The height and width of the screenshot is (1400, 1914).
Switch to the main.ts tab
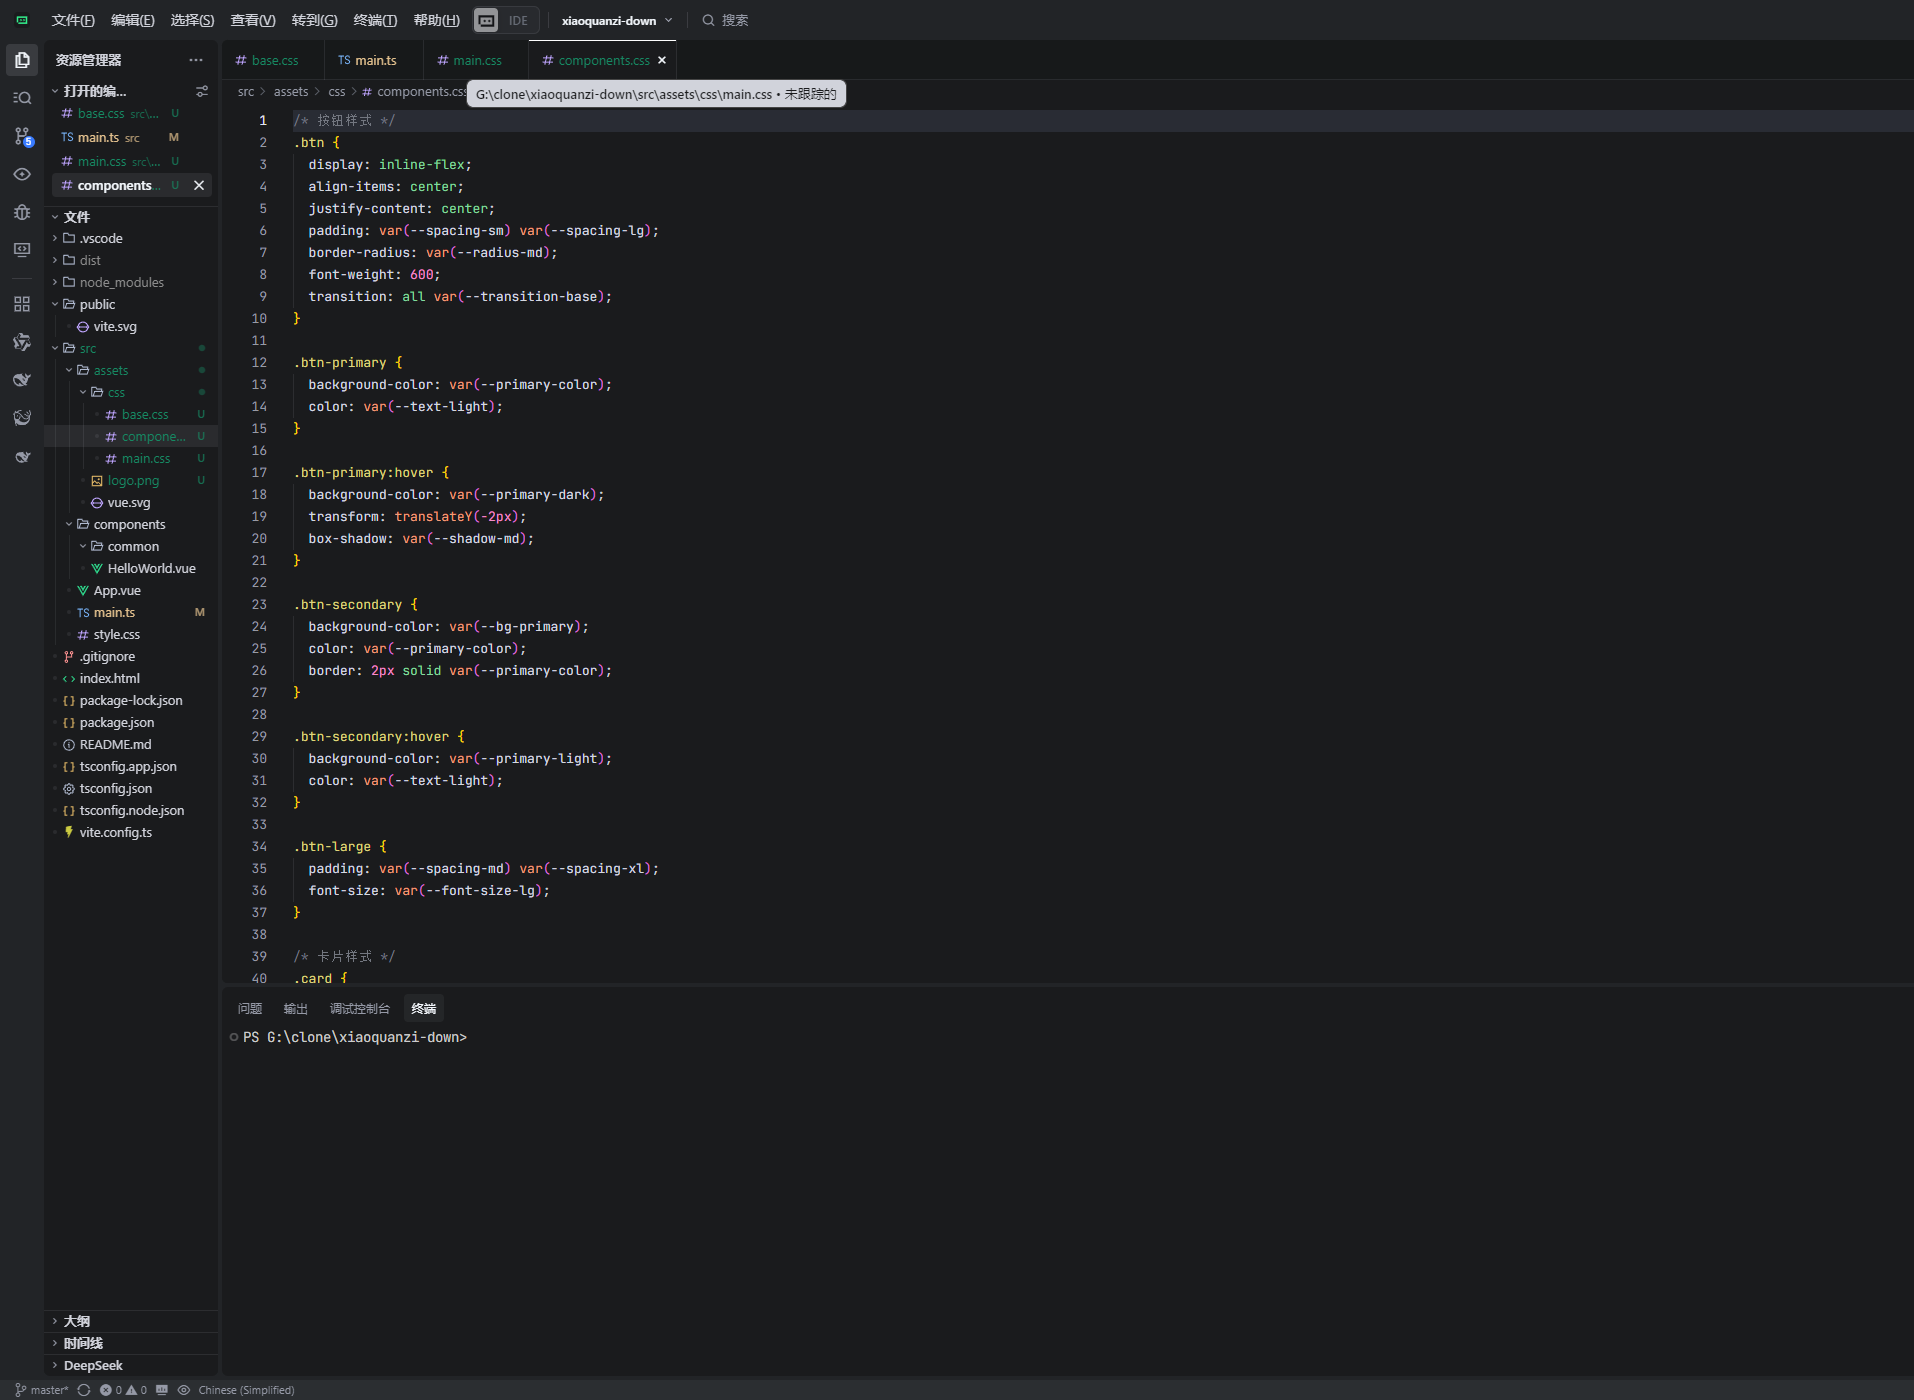point(368,60)
